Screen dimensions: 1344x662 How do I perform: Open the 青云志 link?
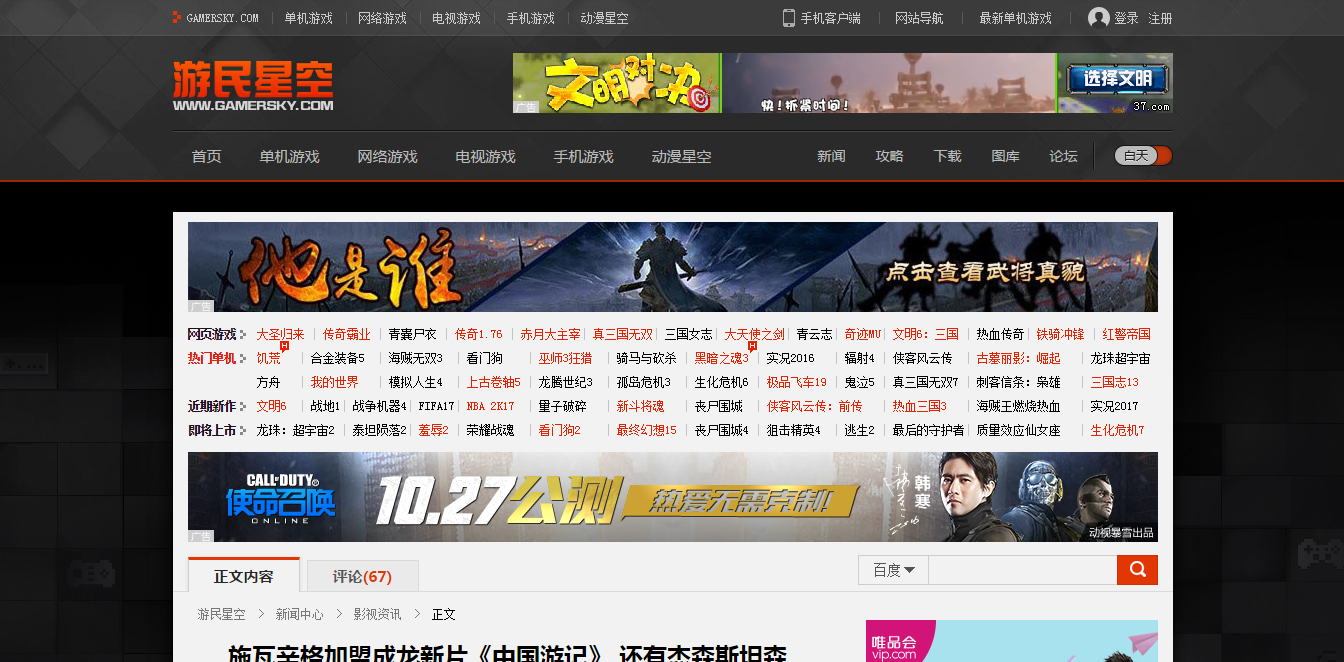[x=814, y=334]
